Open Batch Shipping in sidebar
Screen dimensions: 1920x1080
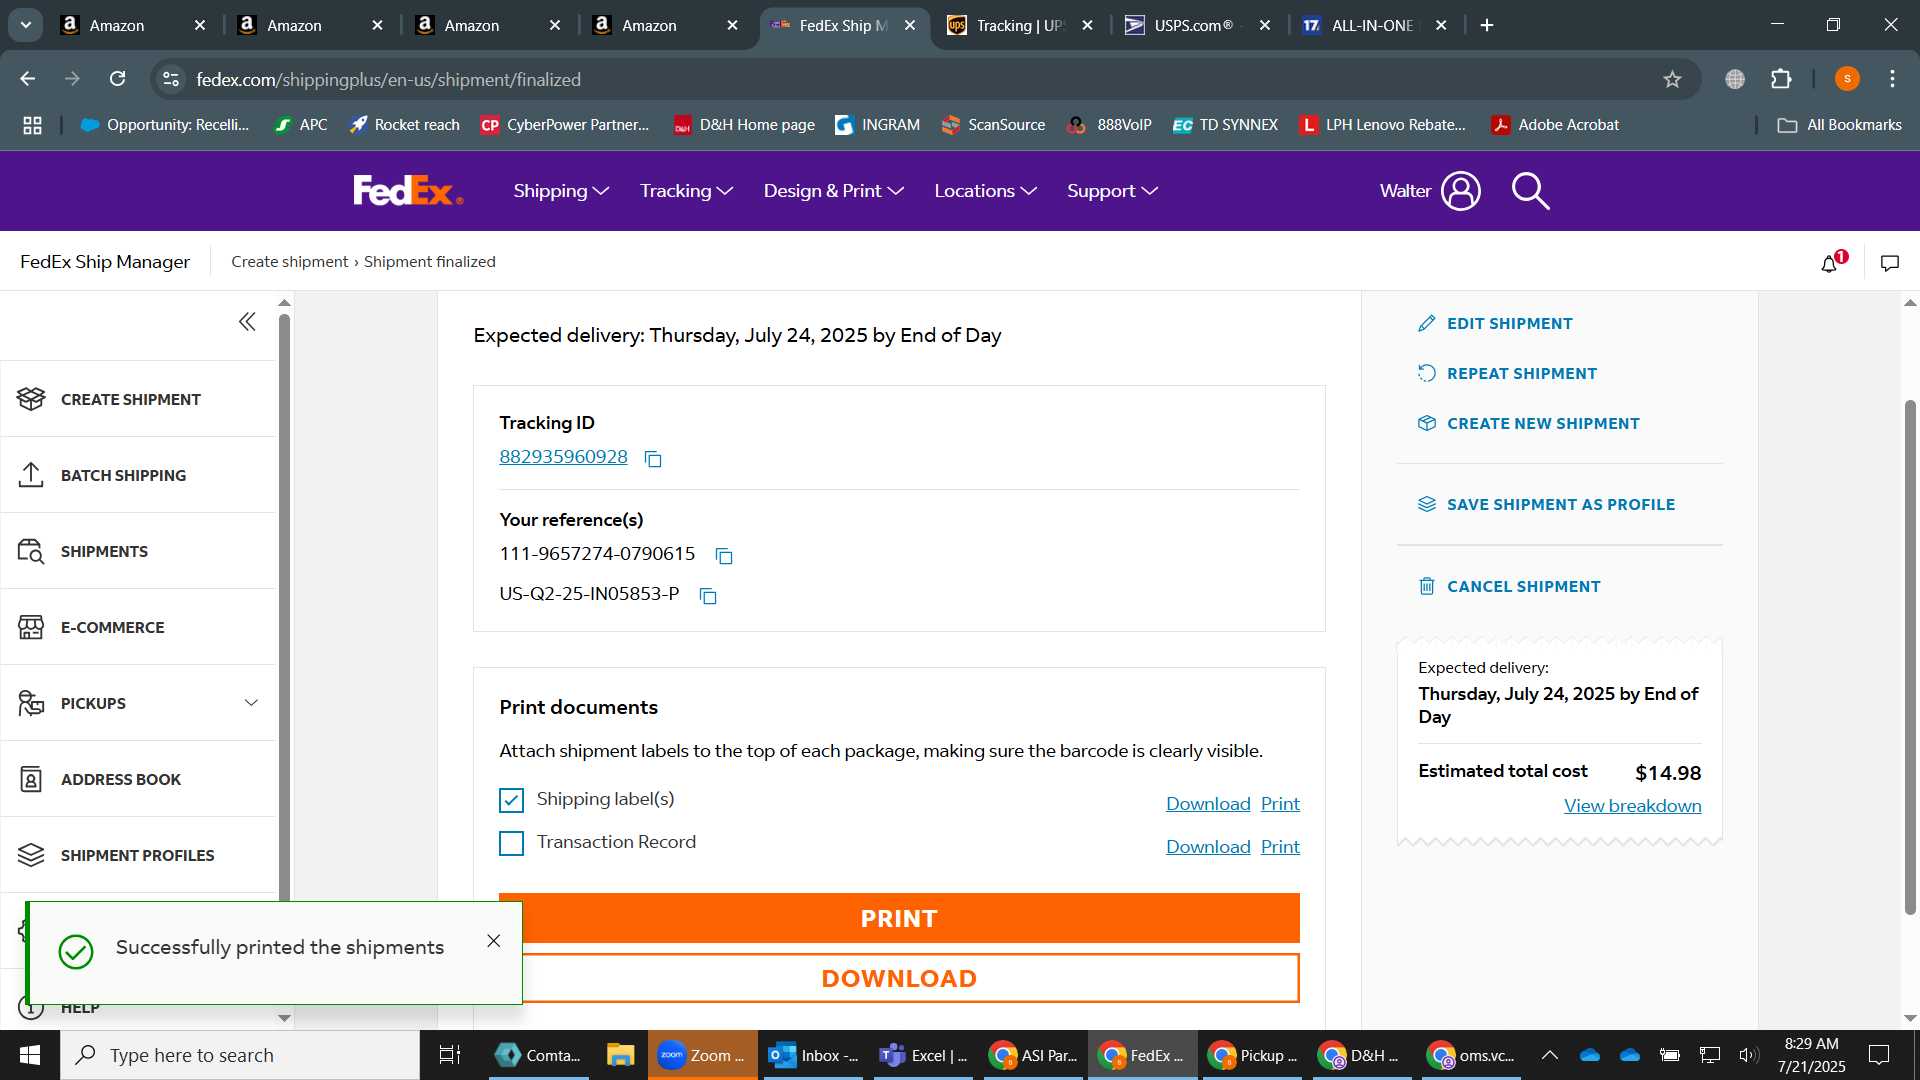tap(138, 475)
